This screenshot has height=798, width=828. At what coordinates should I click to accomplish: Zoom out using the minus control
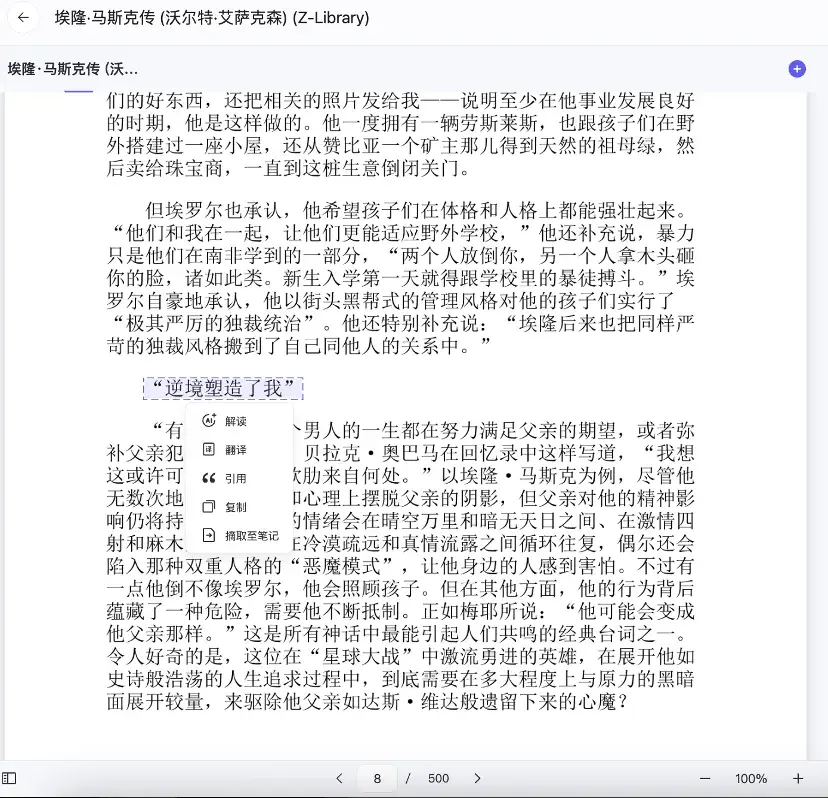[x=704, y=778]
